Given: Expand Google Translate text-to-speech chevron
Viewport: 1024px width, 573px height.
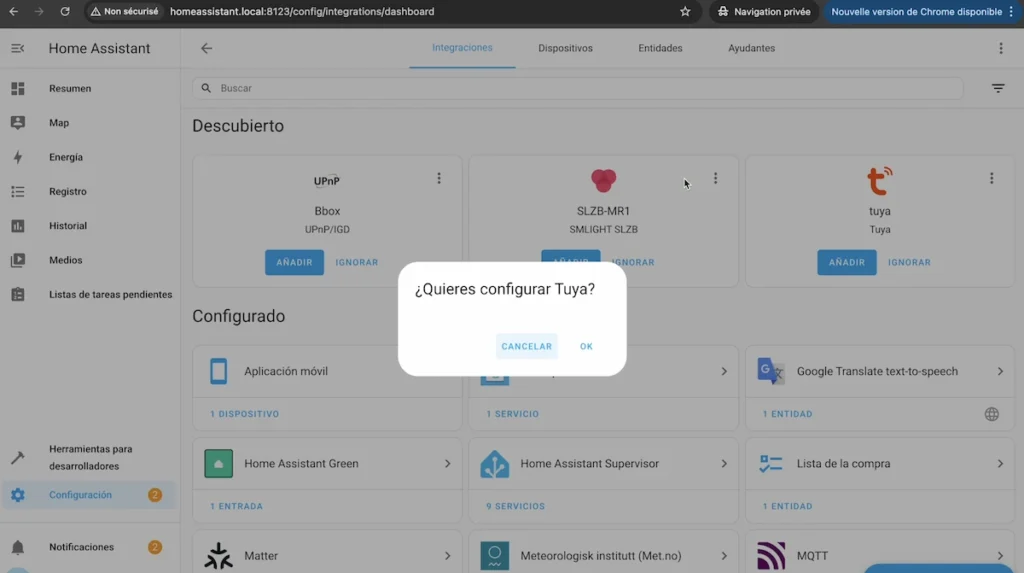Looking at the screenshot, I should (1000, 371).
